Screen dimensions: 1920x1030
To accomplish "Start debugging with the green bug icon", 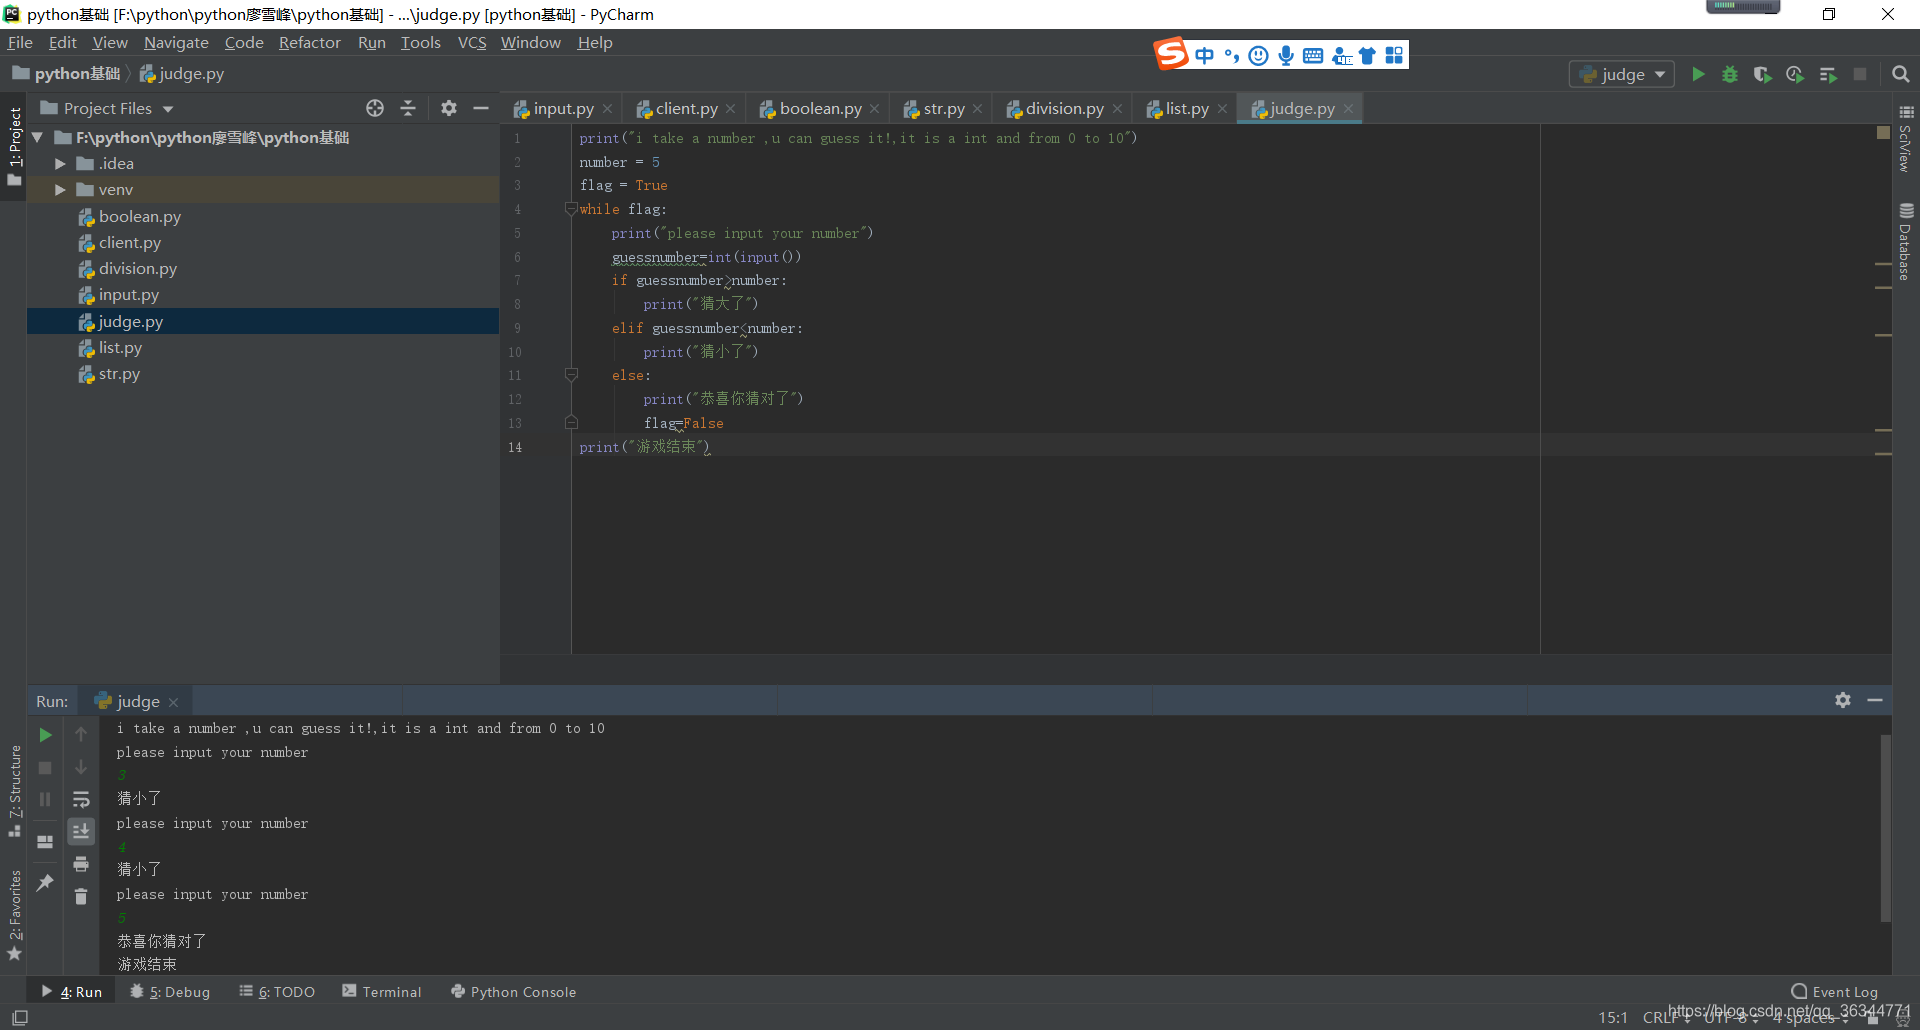I will (1730, 74).
